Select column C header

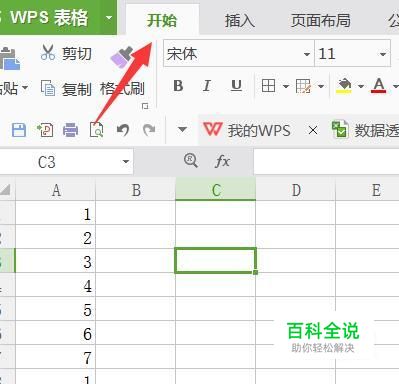[216, 190]
